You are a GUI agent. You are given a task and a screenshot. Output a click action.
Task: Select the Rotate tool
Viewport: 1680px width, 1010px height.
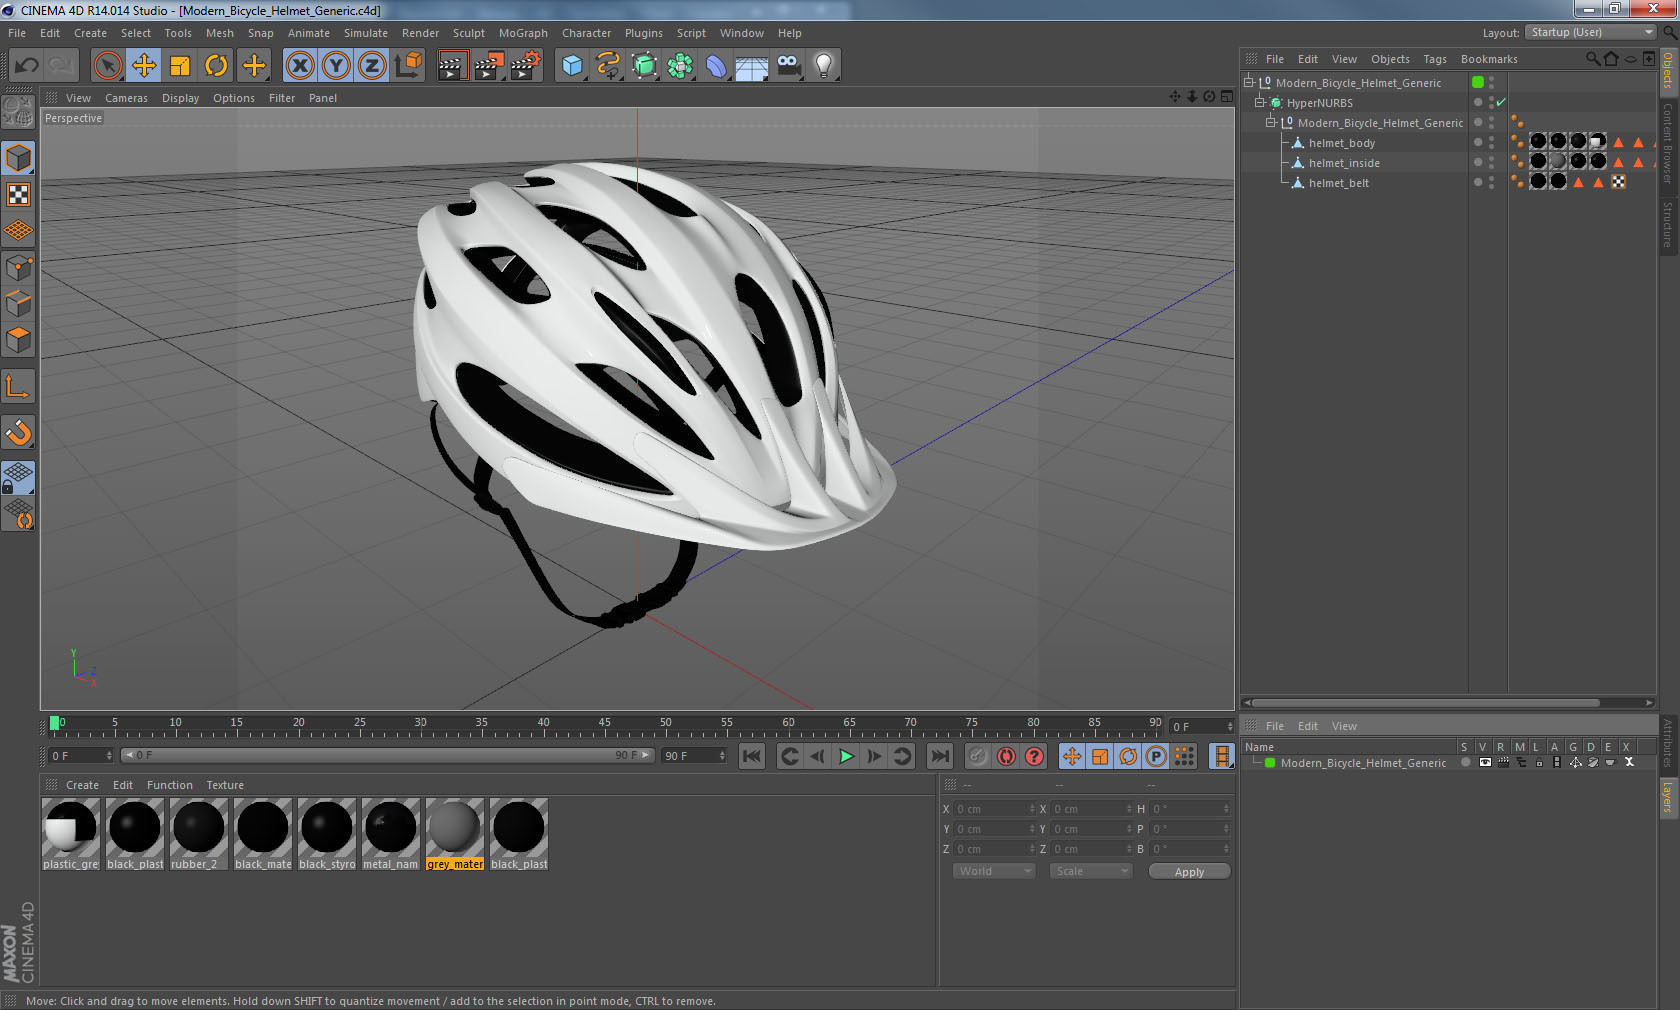[216, 66]
